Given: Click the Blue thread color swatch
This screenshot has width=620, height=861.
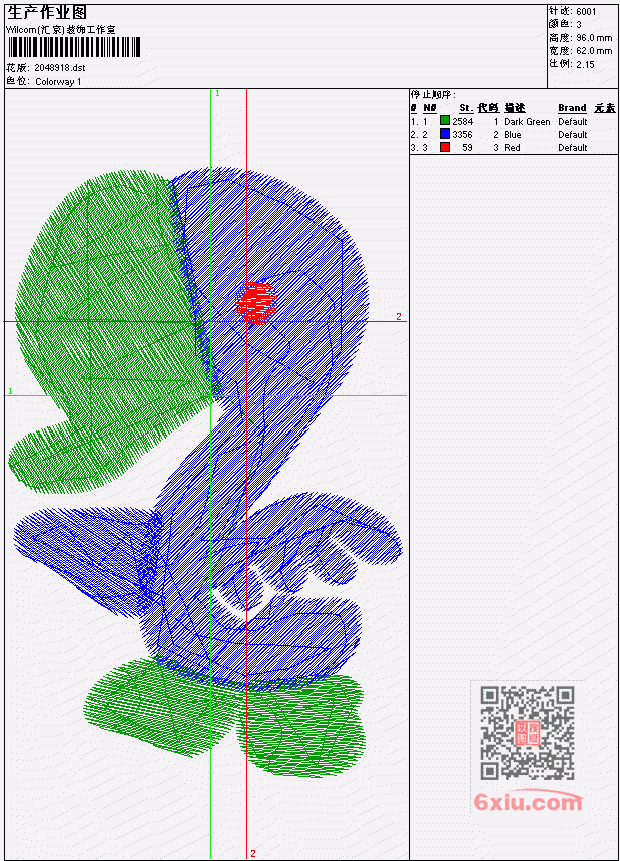Looking at the screenshot, I should click(x=445, y=134).
